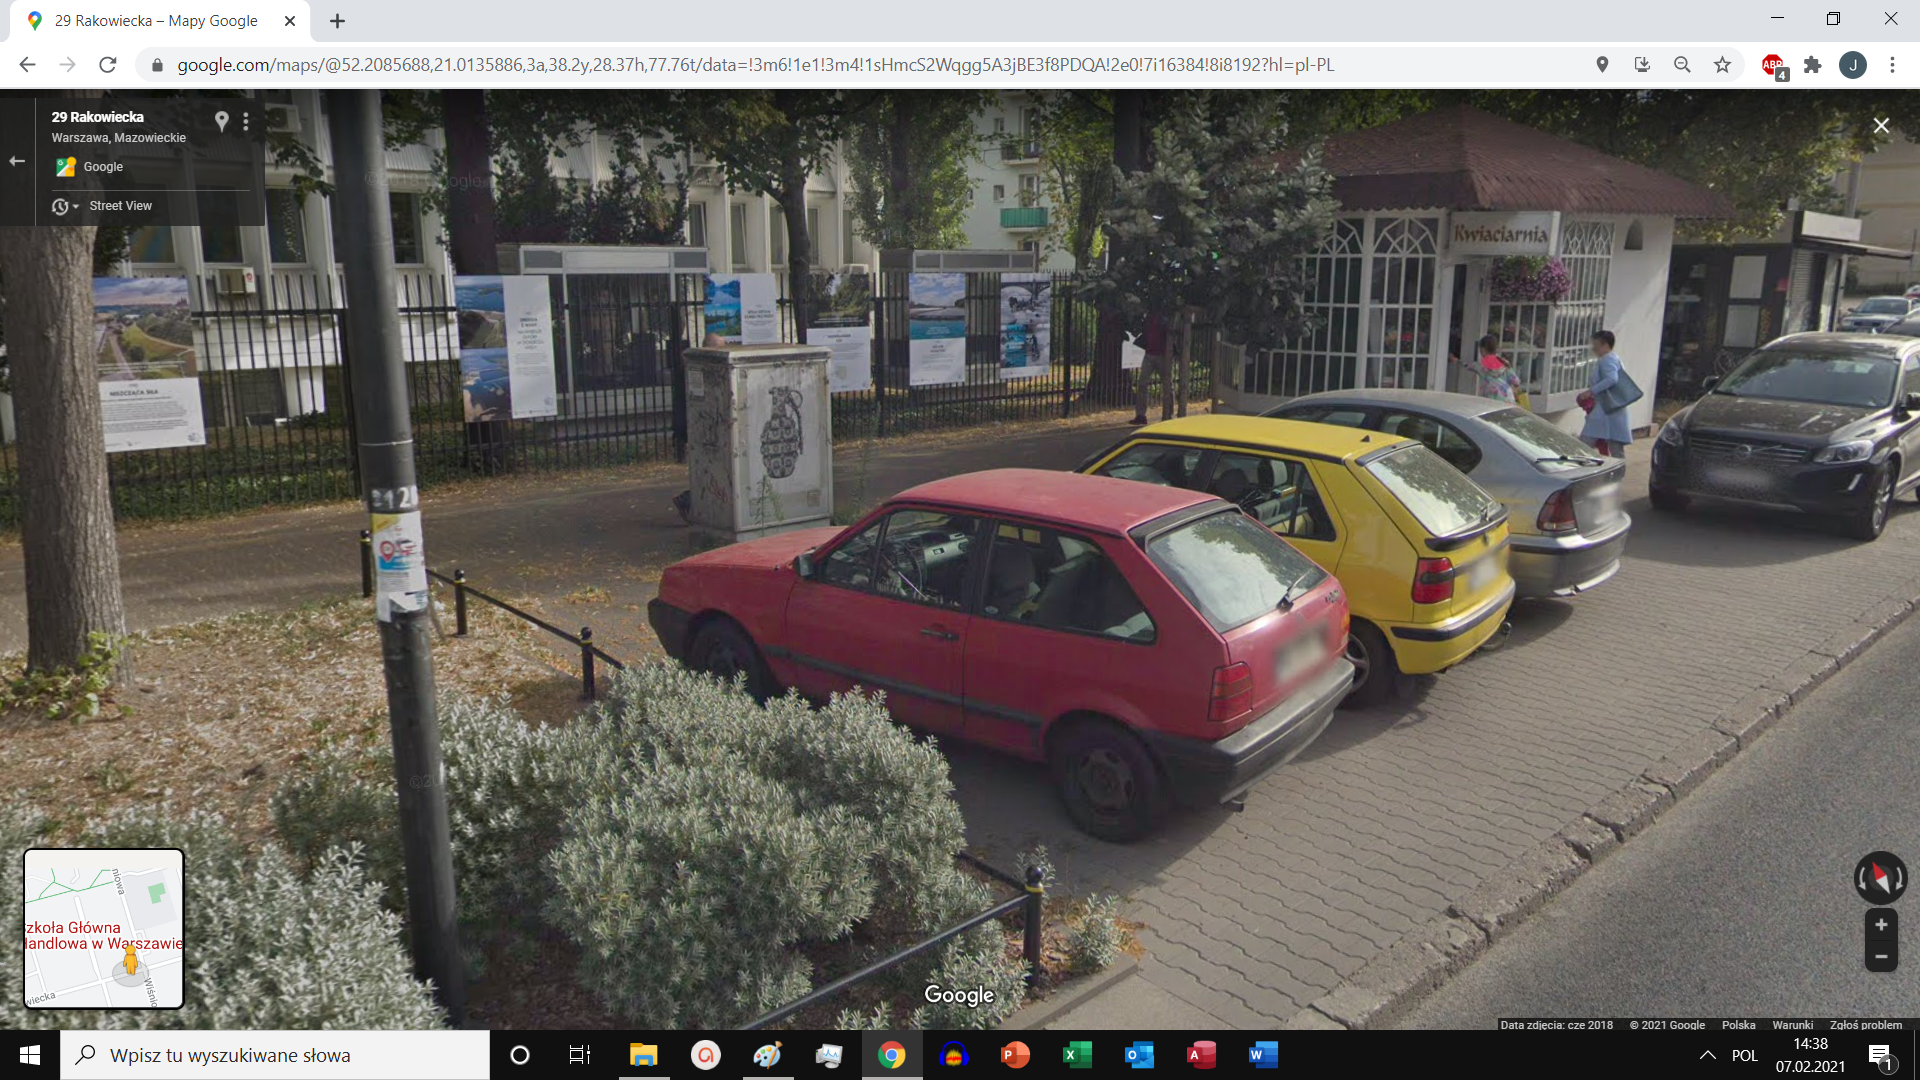Go back in browser history
Screen dimensions: 1920x1080
(27, 65)
